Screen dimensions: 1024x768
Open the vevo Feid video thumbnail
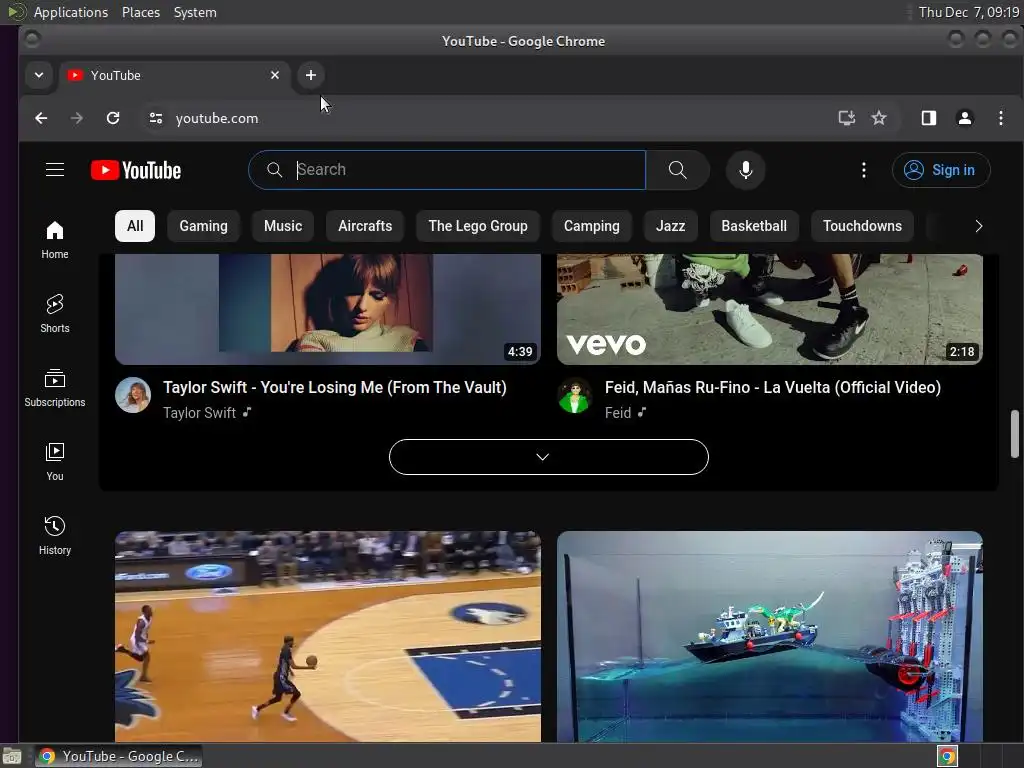click(770, 309)
